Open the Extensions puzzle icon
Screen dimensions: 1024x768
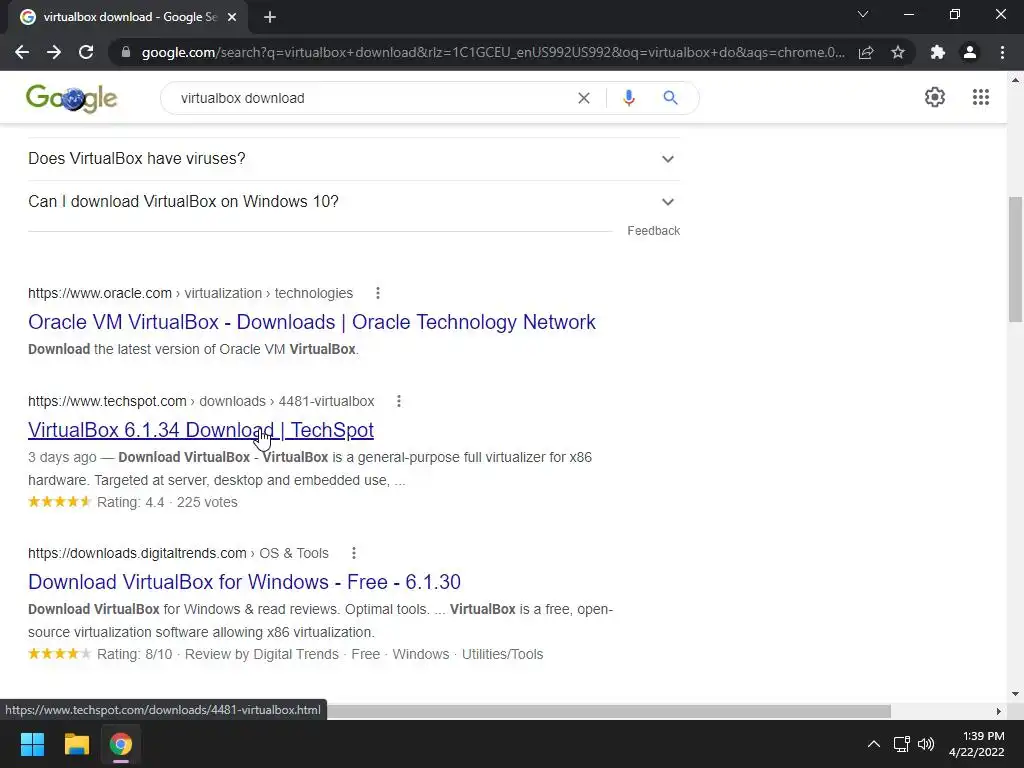point(938,52)
